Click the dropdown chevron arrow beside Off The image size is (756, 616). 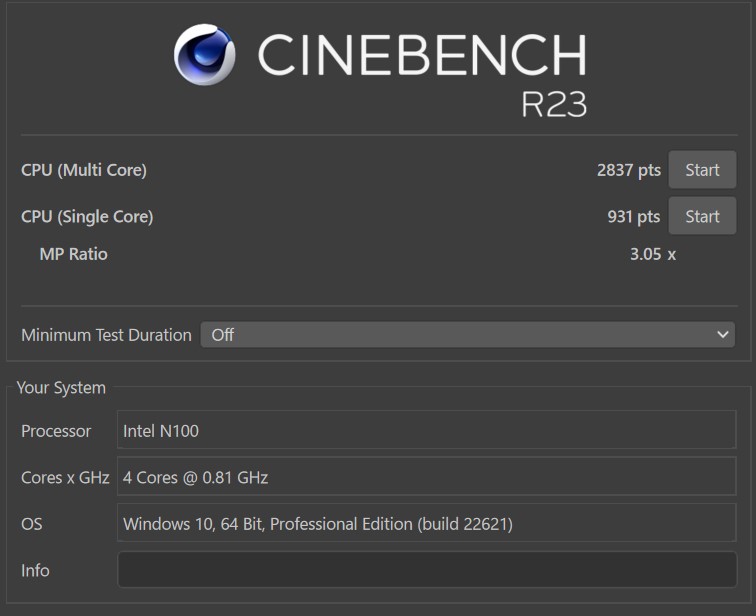coord(722,335)
